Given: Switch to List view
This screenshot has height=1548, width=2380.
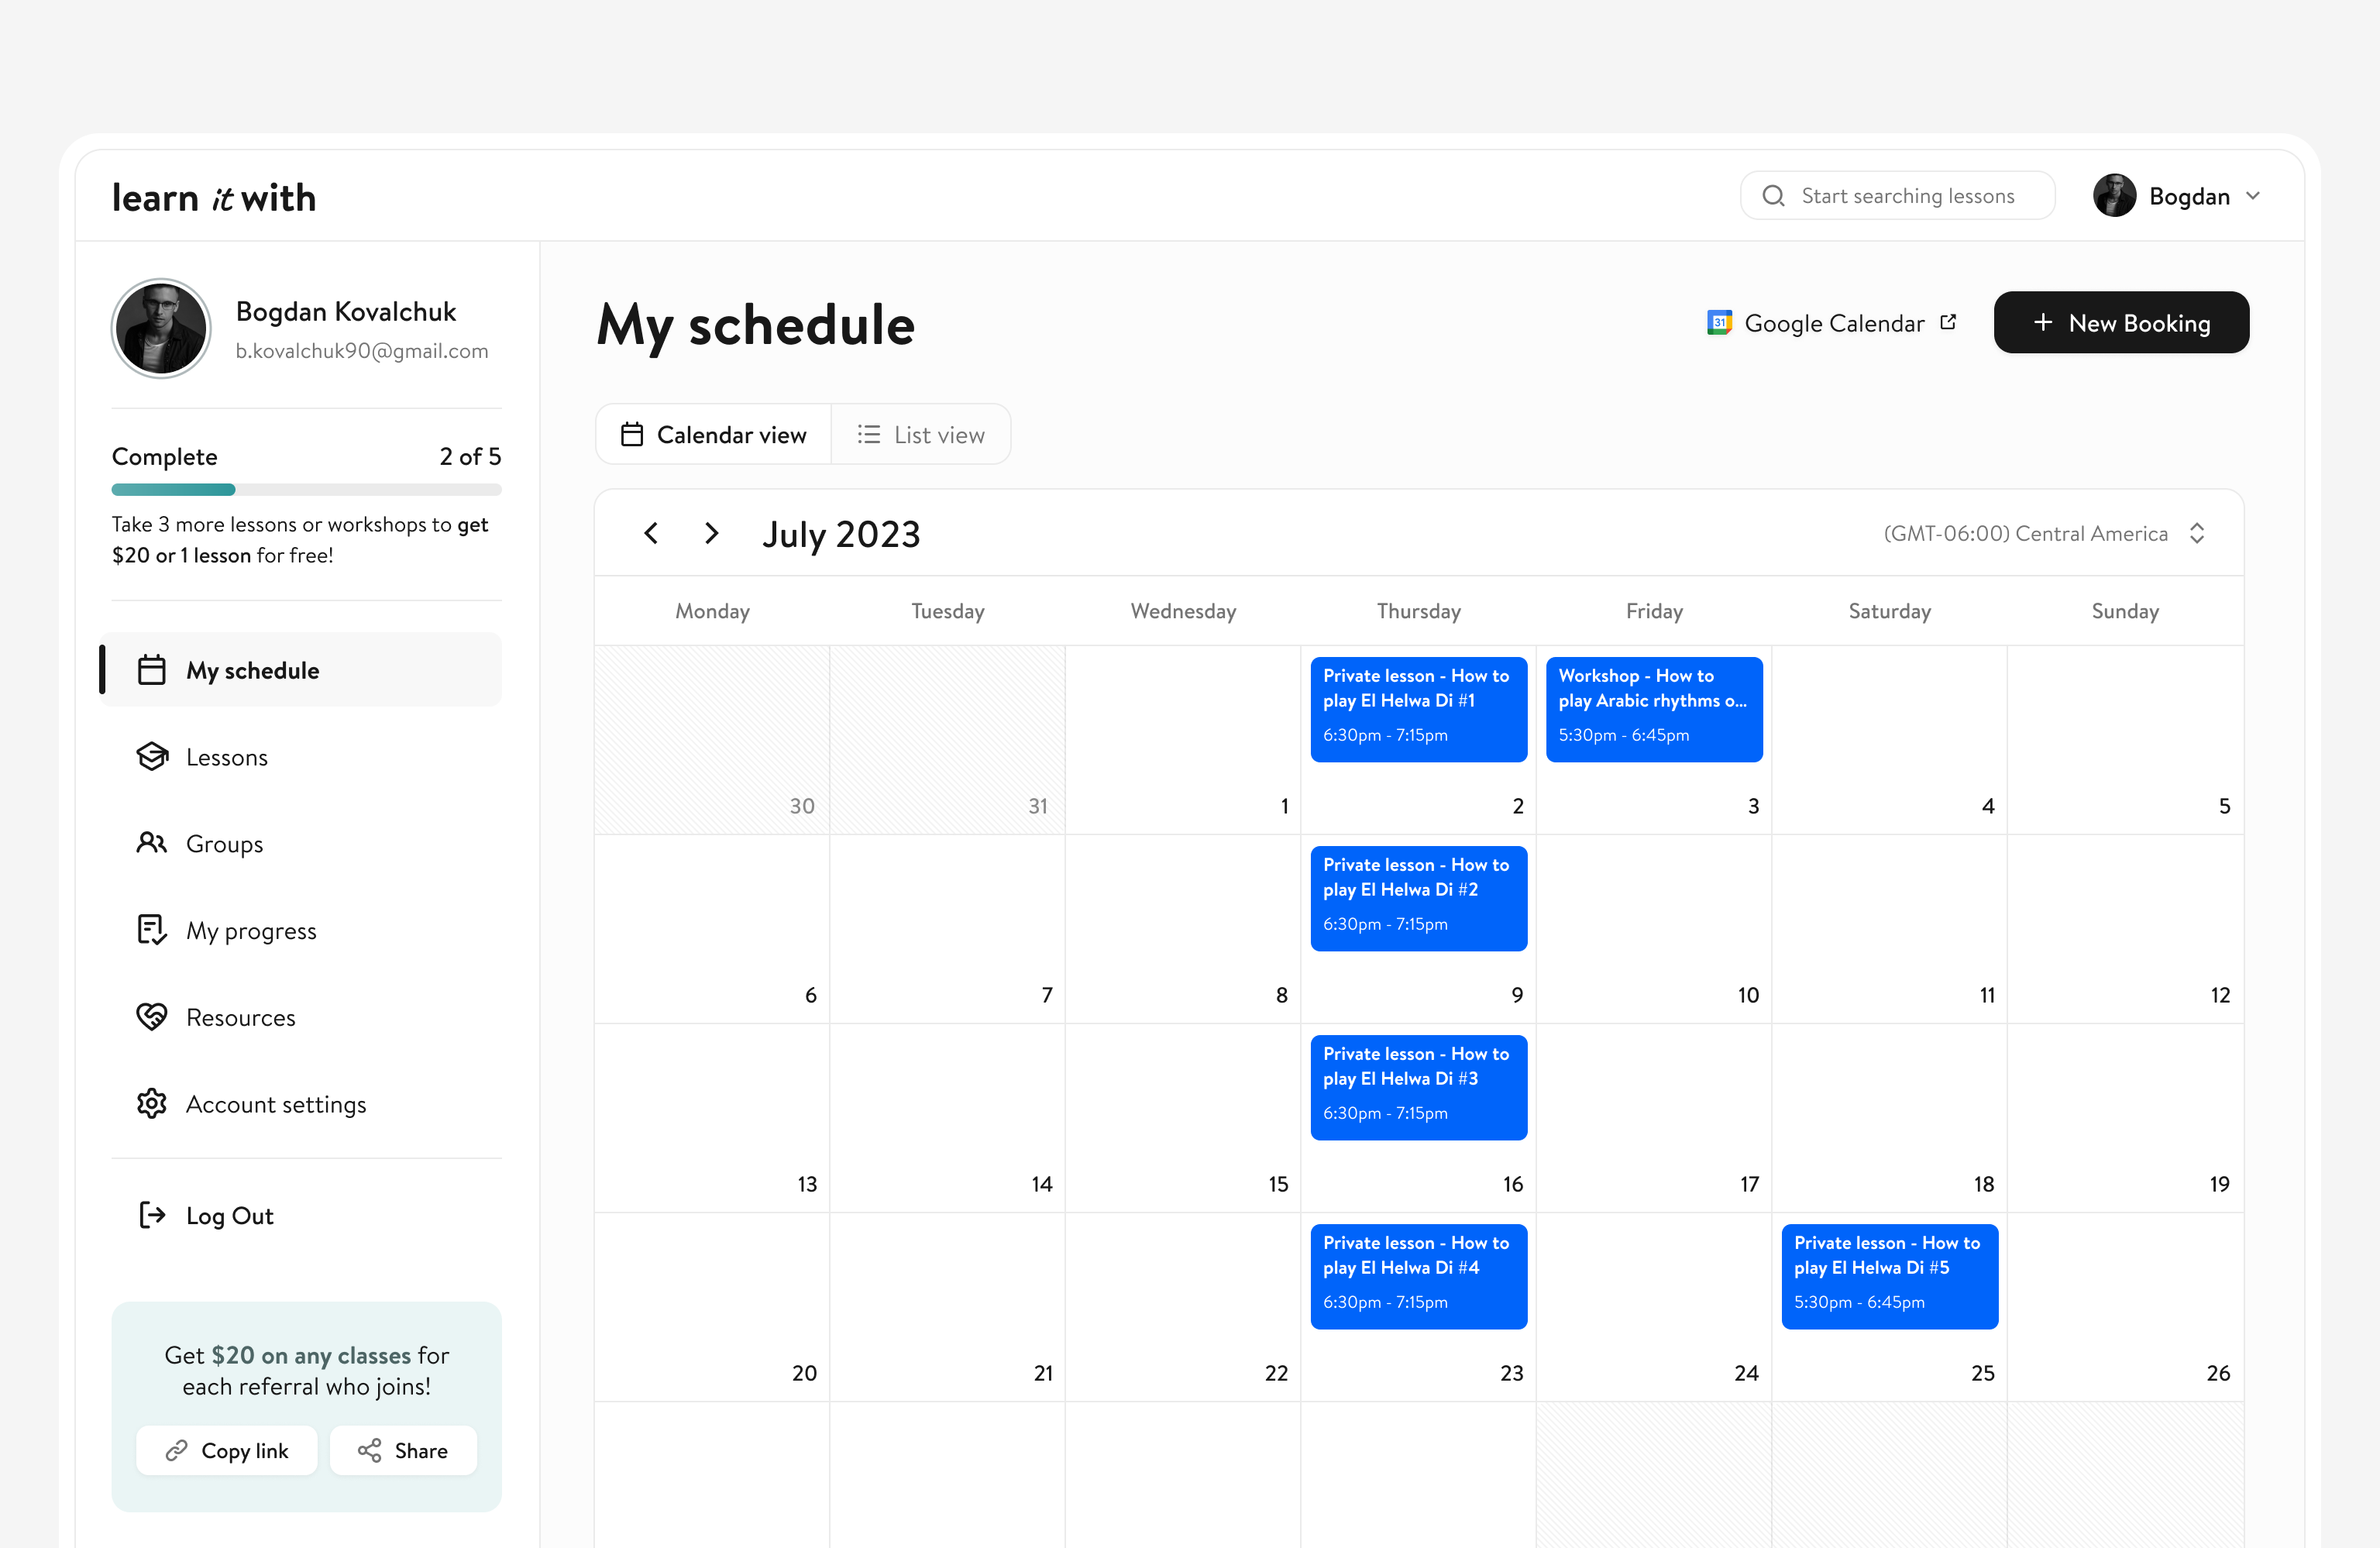Looking at the screenshot, I should coord(921,435).
